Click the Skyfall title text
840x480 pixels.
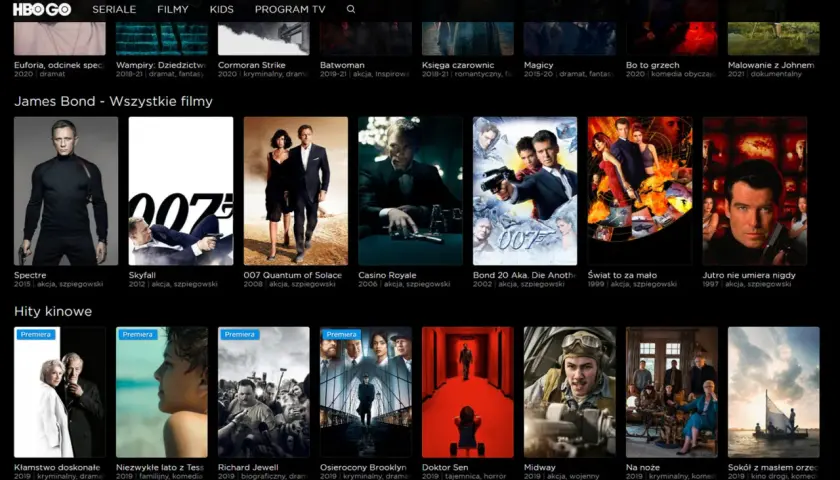click(142, 275)
